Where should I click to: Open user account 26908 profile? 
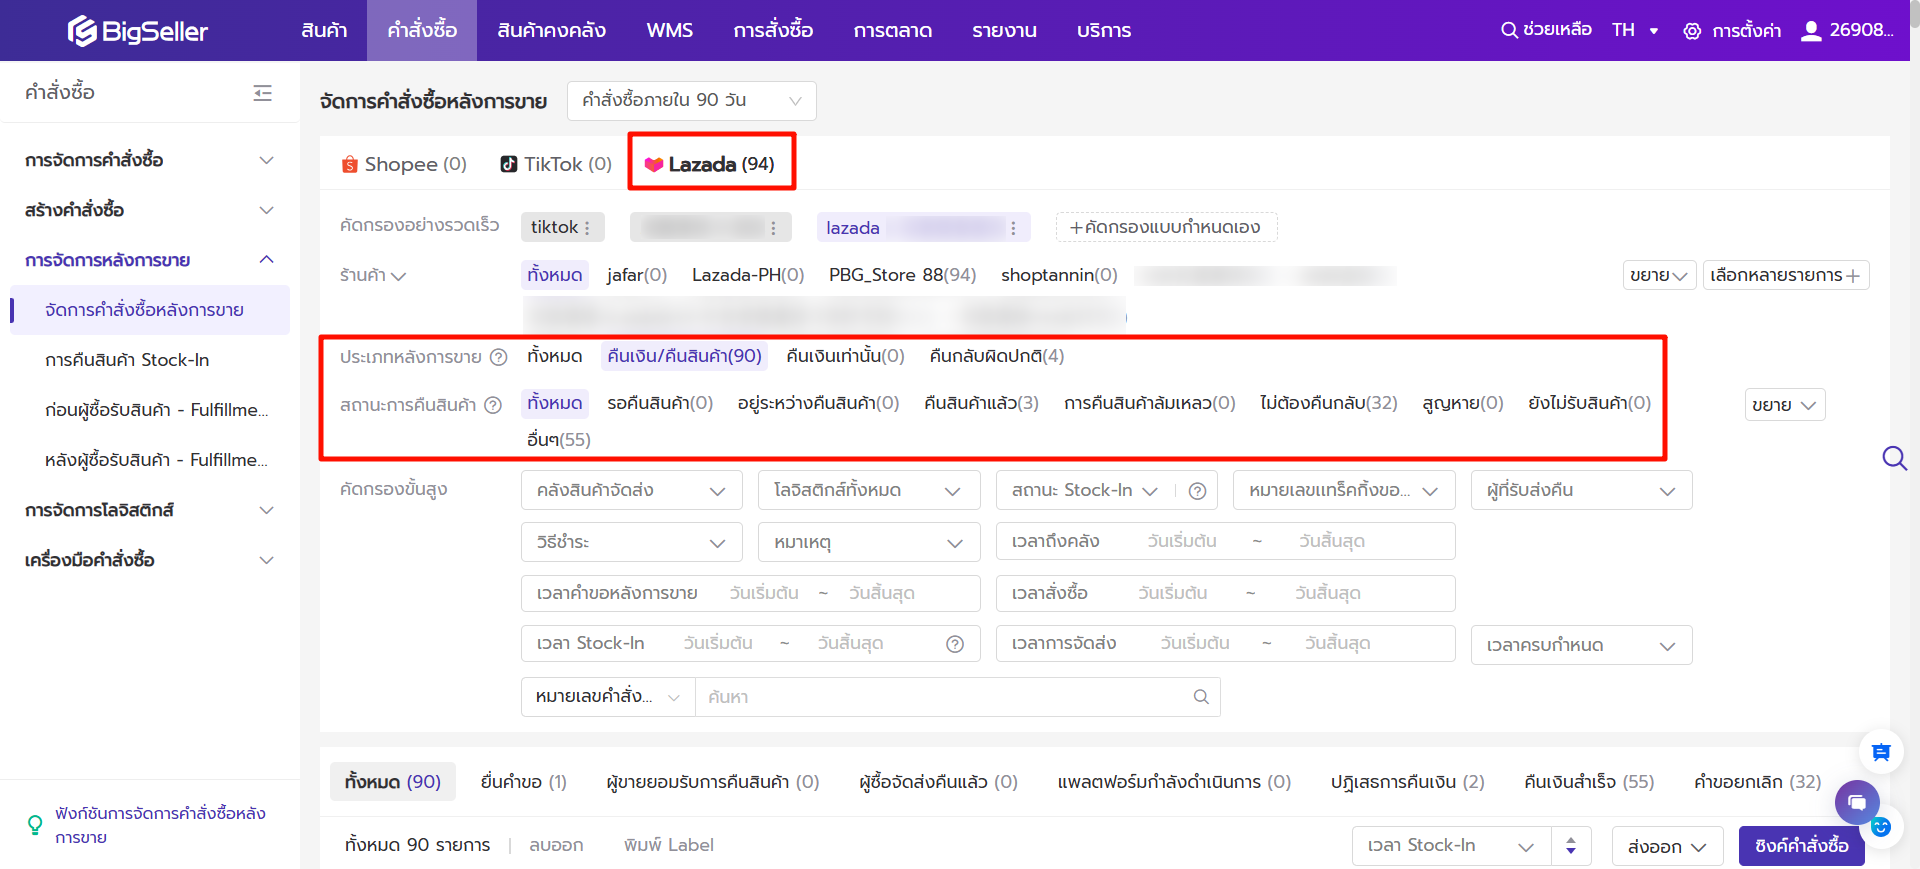point(1847,30)
